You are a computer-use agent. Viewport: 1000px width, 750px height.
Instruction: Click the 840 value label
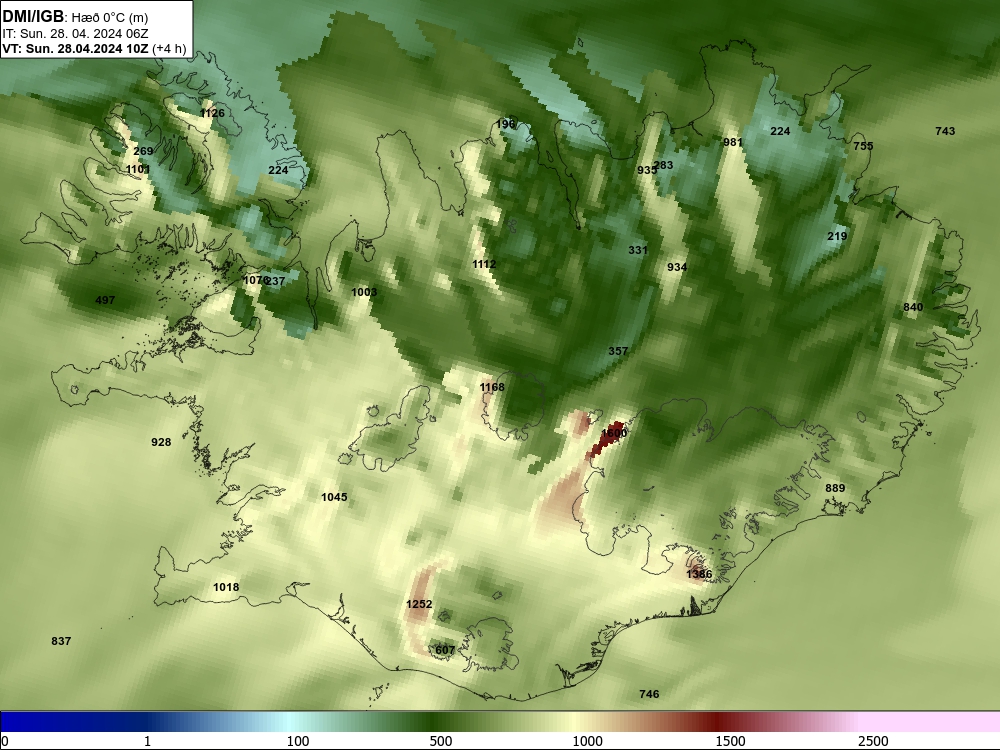[x=913, y=307]
